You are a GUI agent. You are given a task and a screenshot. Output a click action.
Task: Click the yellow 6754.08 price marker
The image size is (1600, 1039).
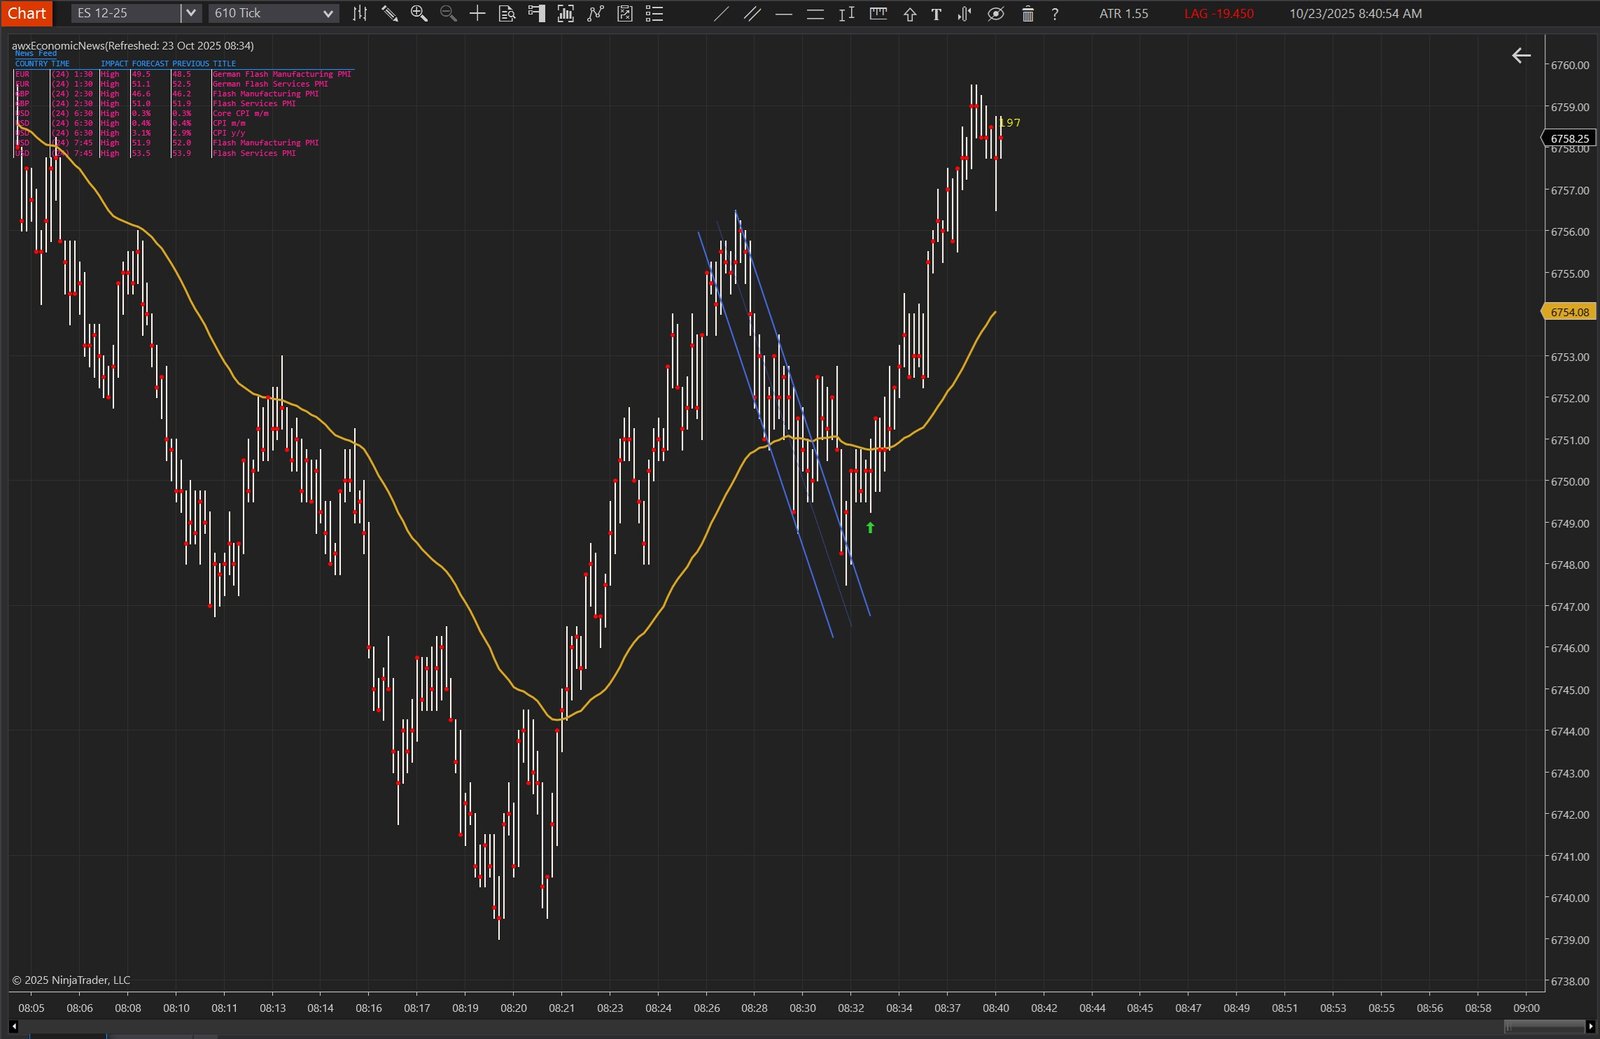(x=1568, y=312)
